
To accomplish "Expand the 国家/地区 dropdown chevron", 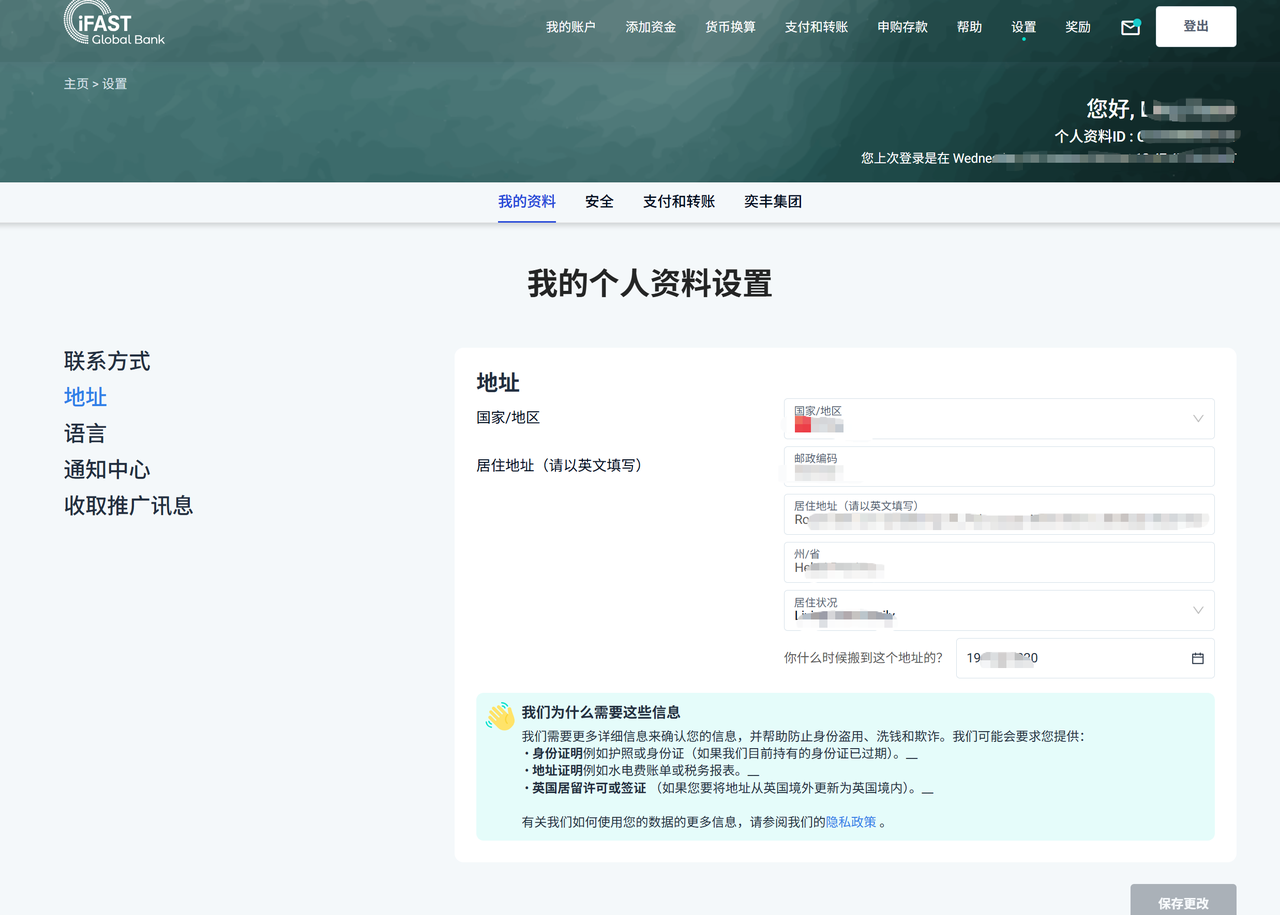I will [1198, 418].
